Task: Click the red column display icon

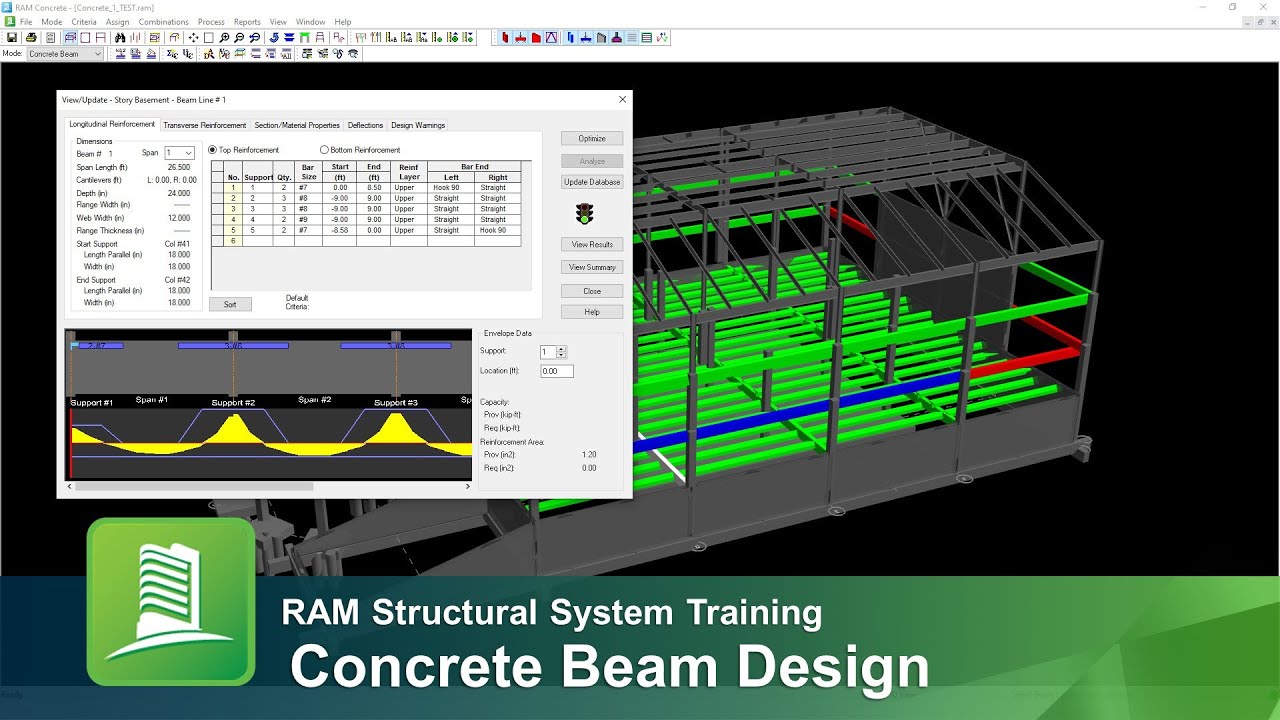Action: tap(505, 38)
